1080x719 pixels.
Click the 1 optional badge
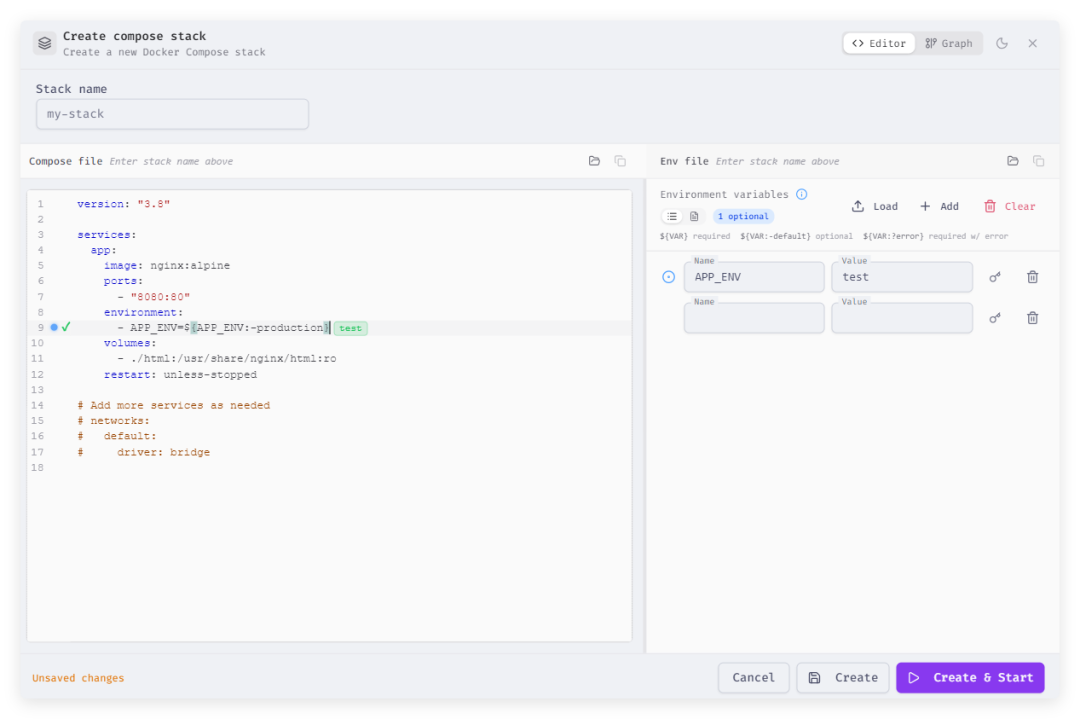743,216
